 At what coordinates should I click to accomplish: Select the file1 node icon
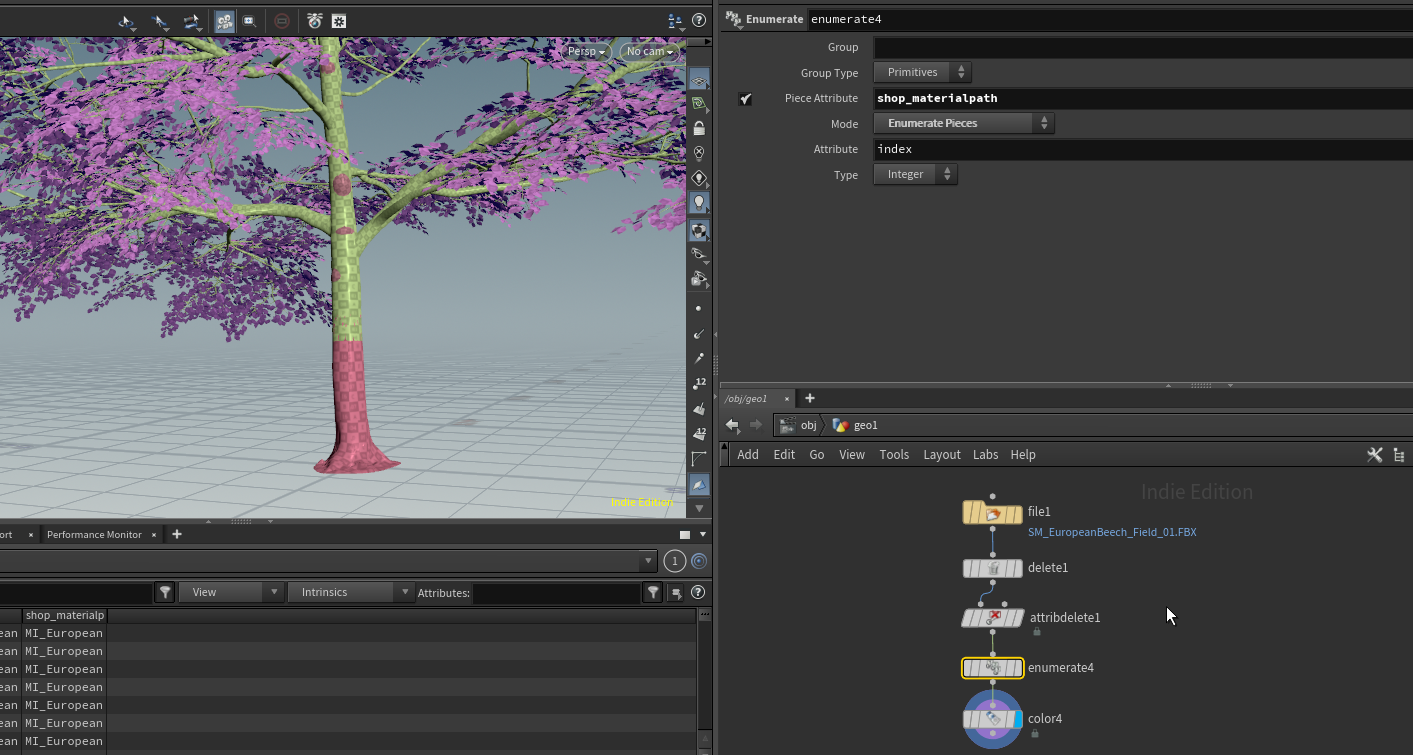992,514
